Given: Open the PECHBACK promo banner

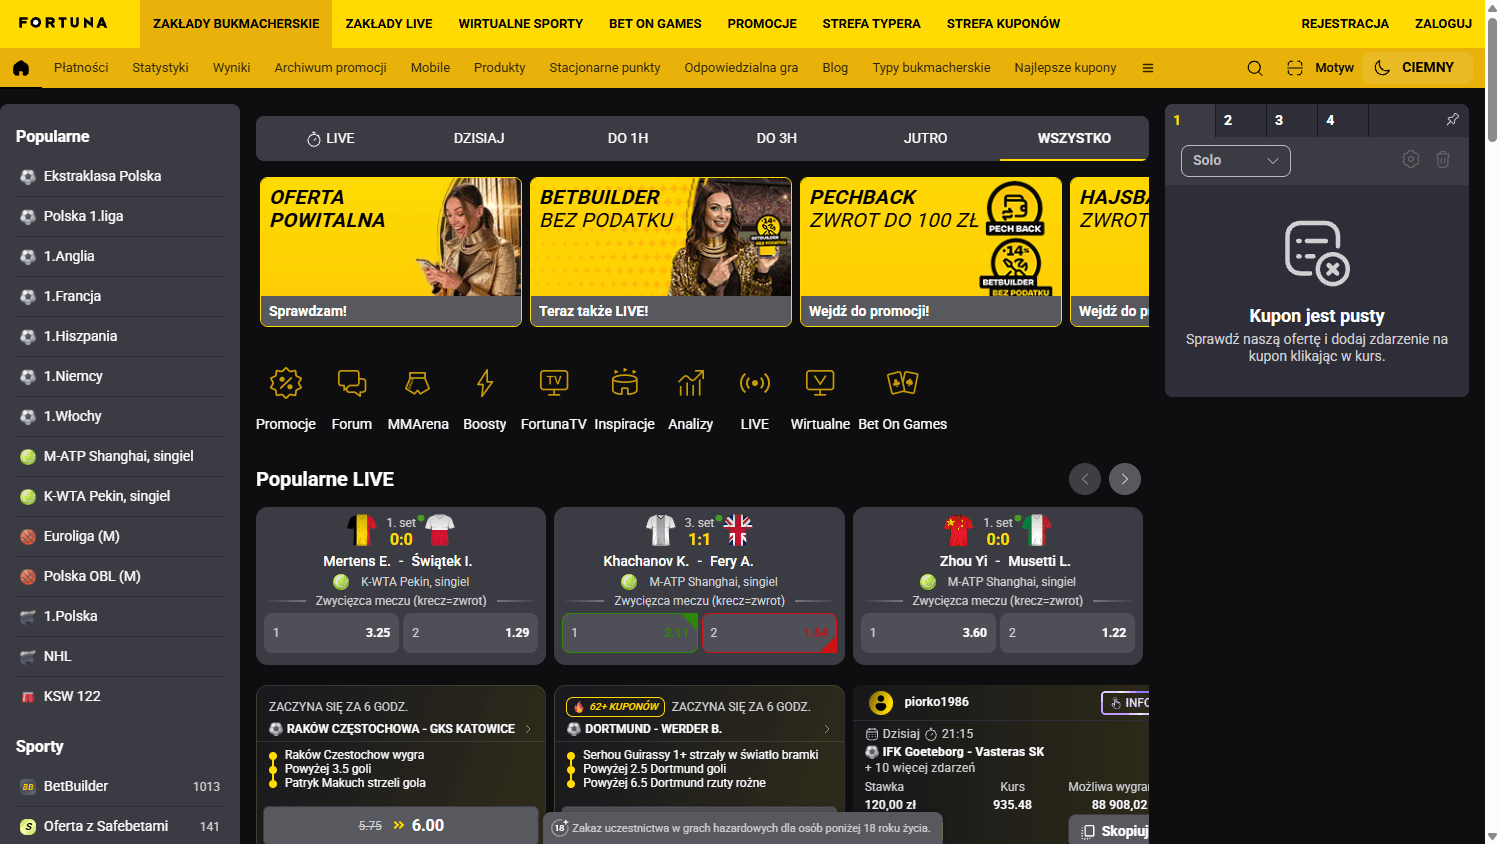Looking at the screenshot, I should point(931,252).
